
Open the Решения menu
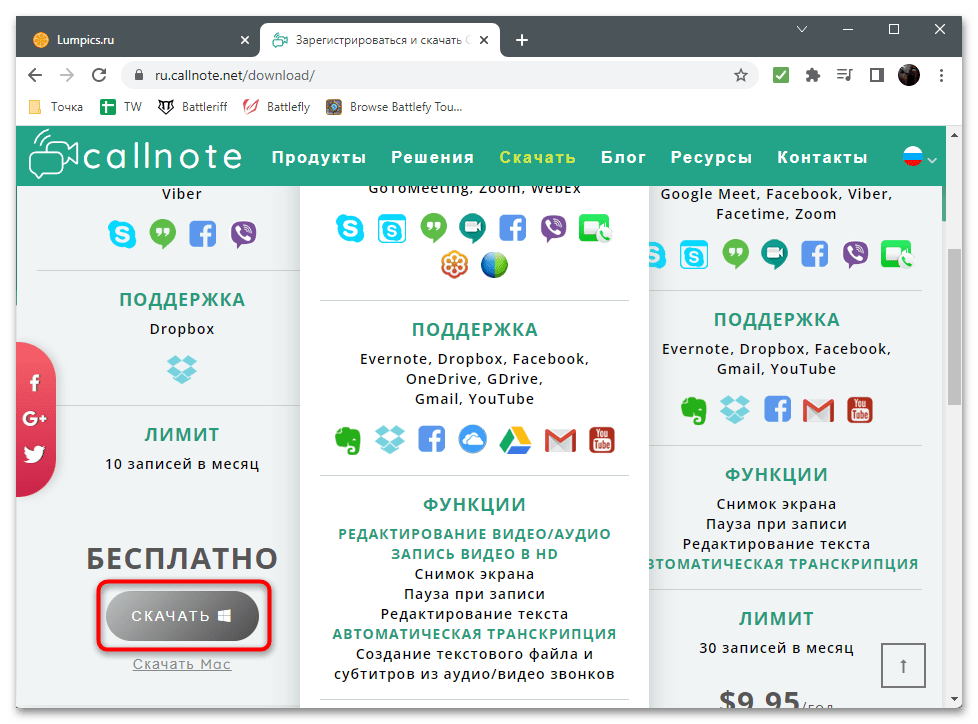pyautogui.click(x=432, y=157)
